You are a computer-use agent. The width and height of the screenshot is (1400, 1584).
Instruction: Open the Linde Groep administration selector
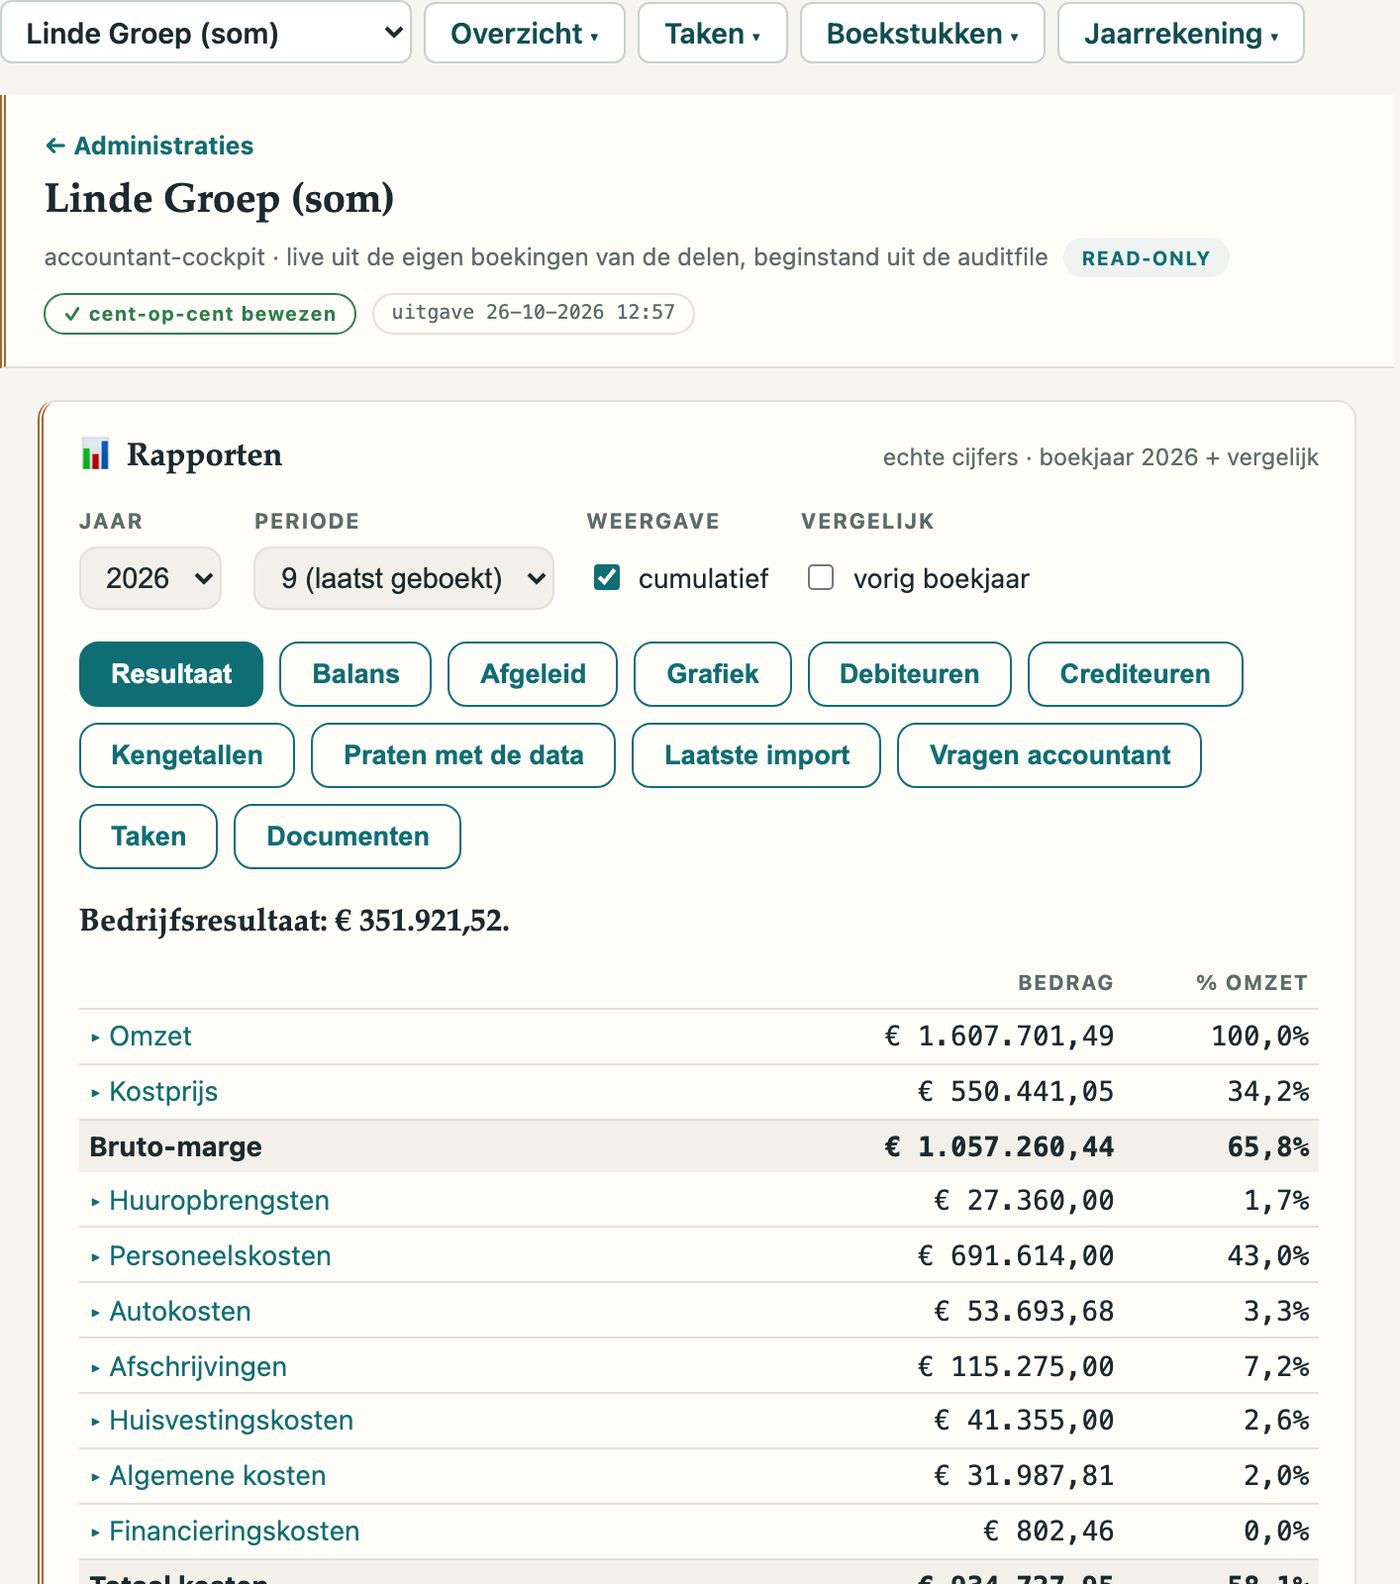pos(206,33)
